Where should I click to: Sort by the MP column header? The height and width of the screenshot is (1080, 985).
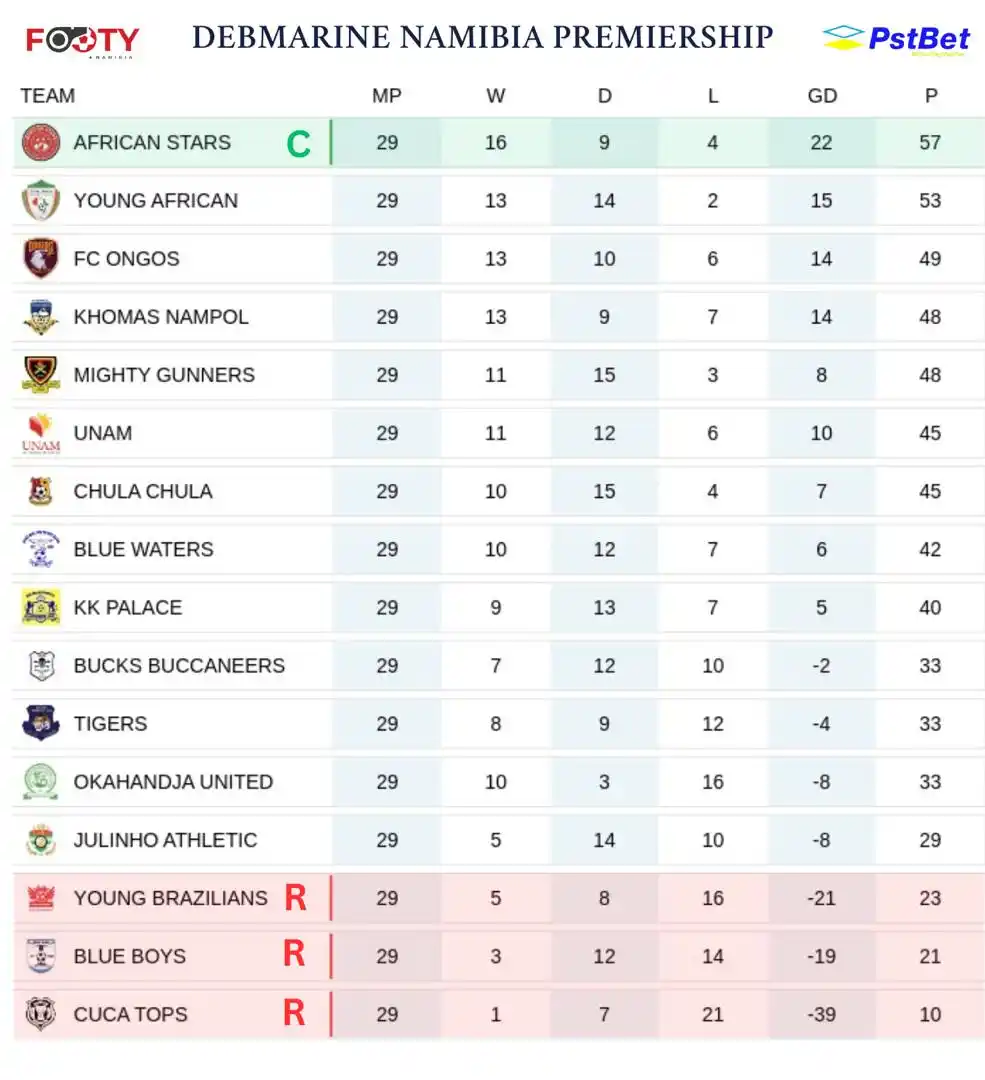[386, 96]
